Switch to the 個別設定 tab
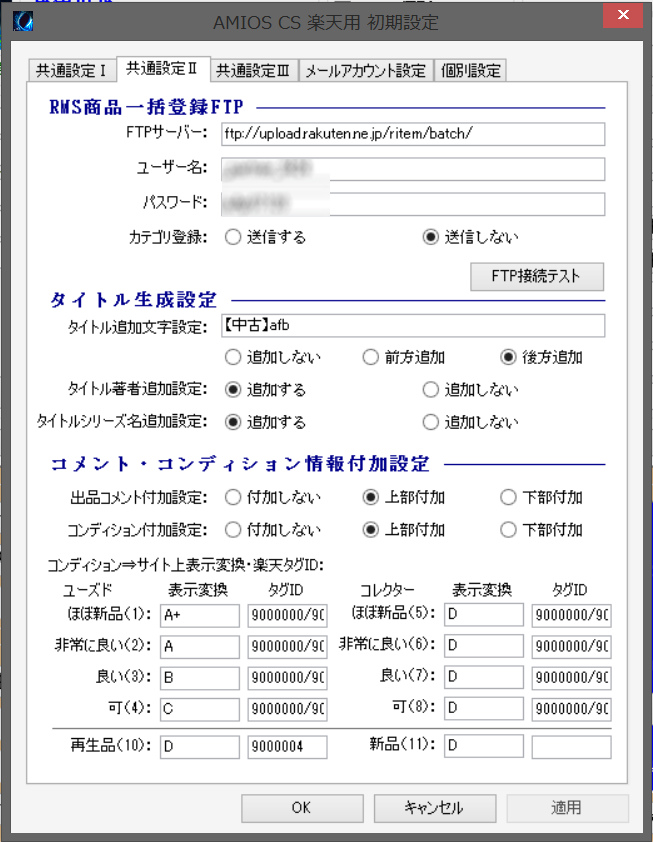The height and width of the screenshot is (842, 653). point(470,70)
